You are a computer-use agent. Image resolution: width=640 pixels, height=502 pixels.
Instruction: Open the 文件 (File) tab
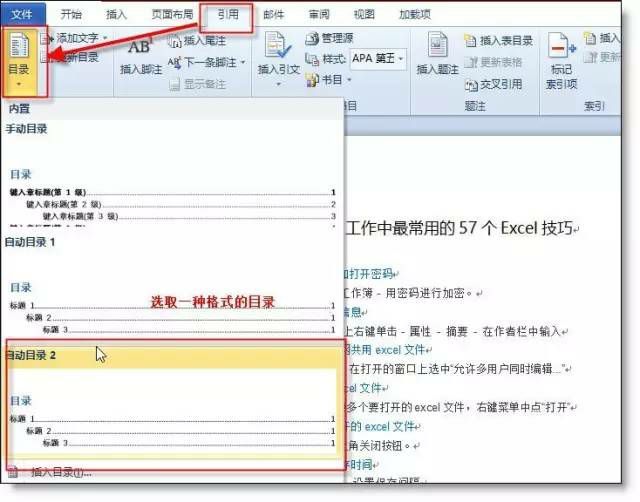tap(22, 15)
